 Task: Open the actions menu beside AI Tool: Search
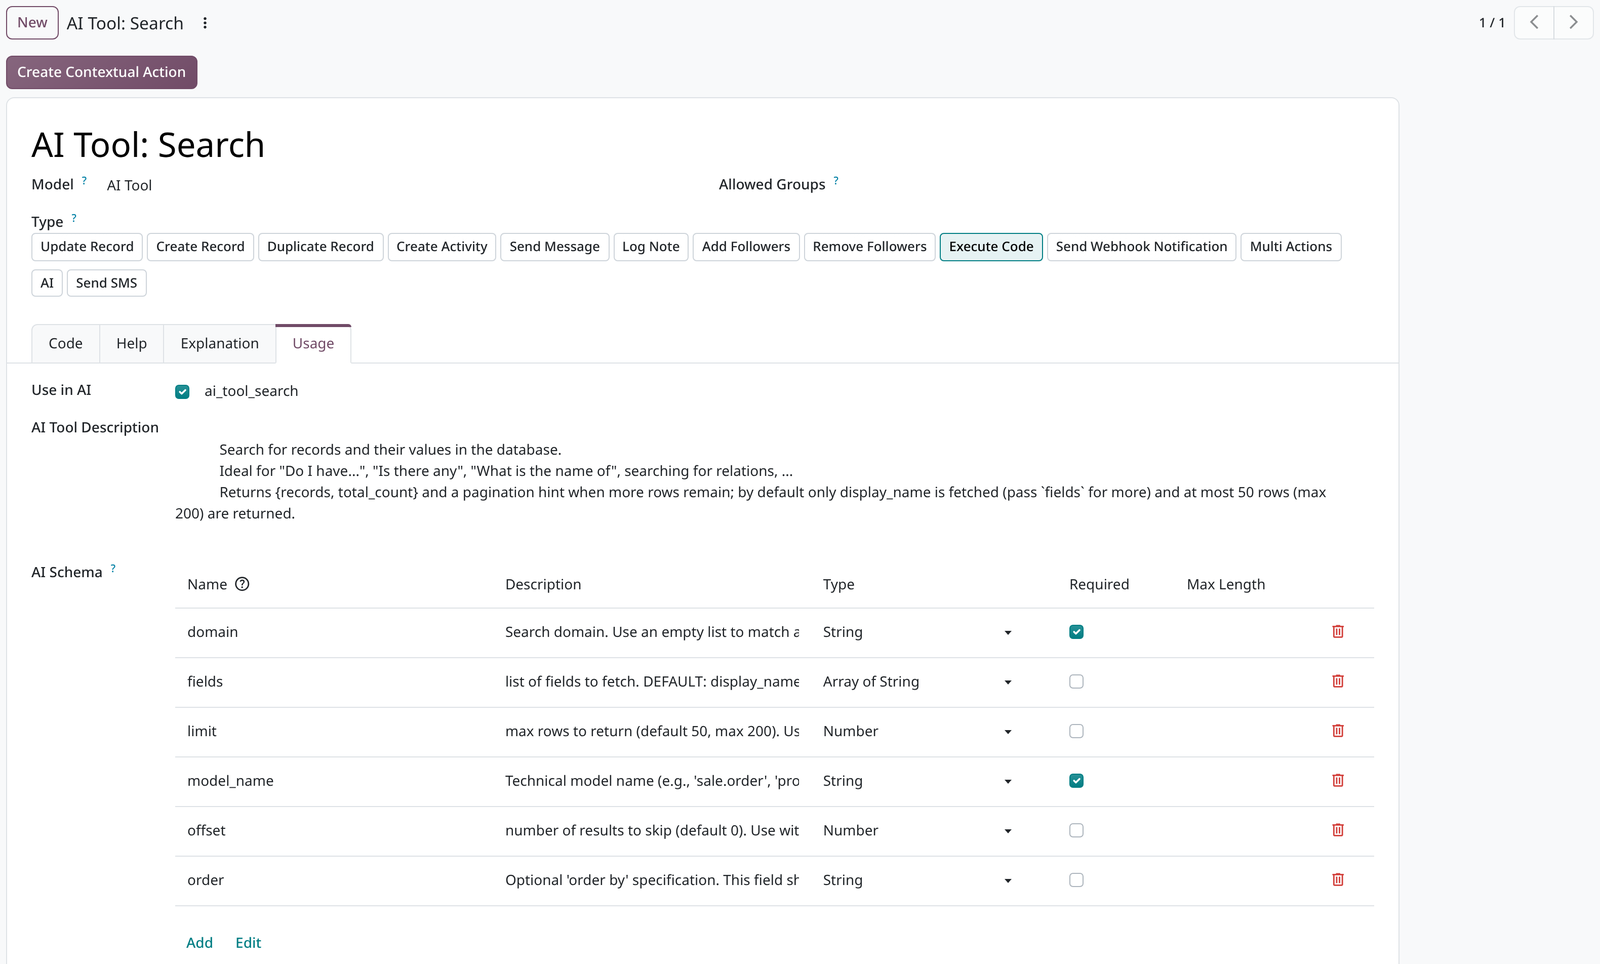[x=205, y=23]
